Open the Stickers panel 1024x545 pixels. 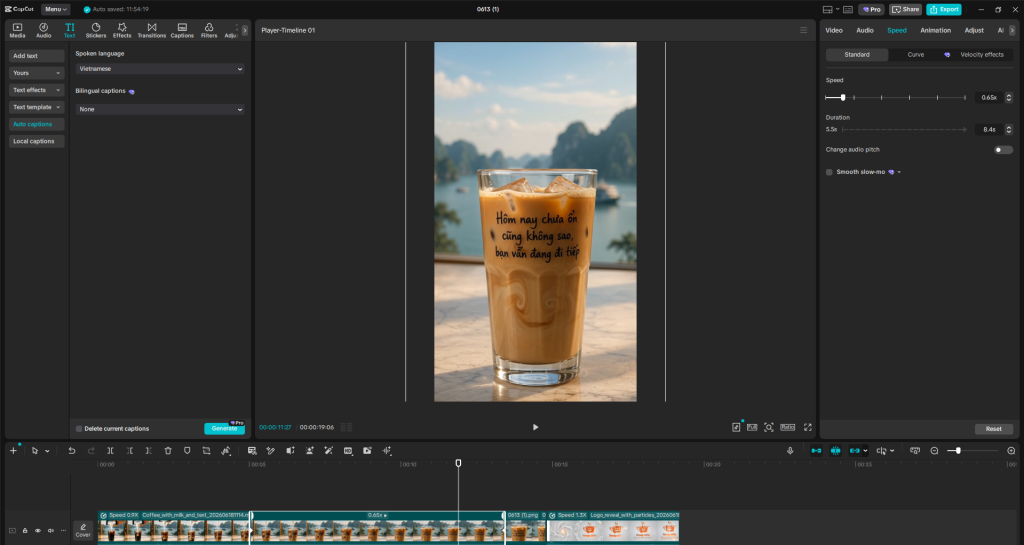tap(95, 30)
